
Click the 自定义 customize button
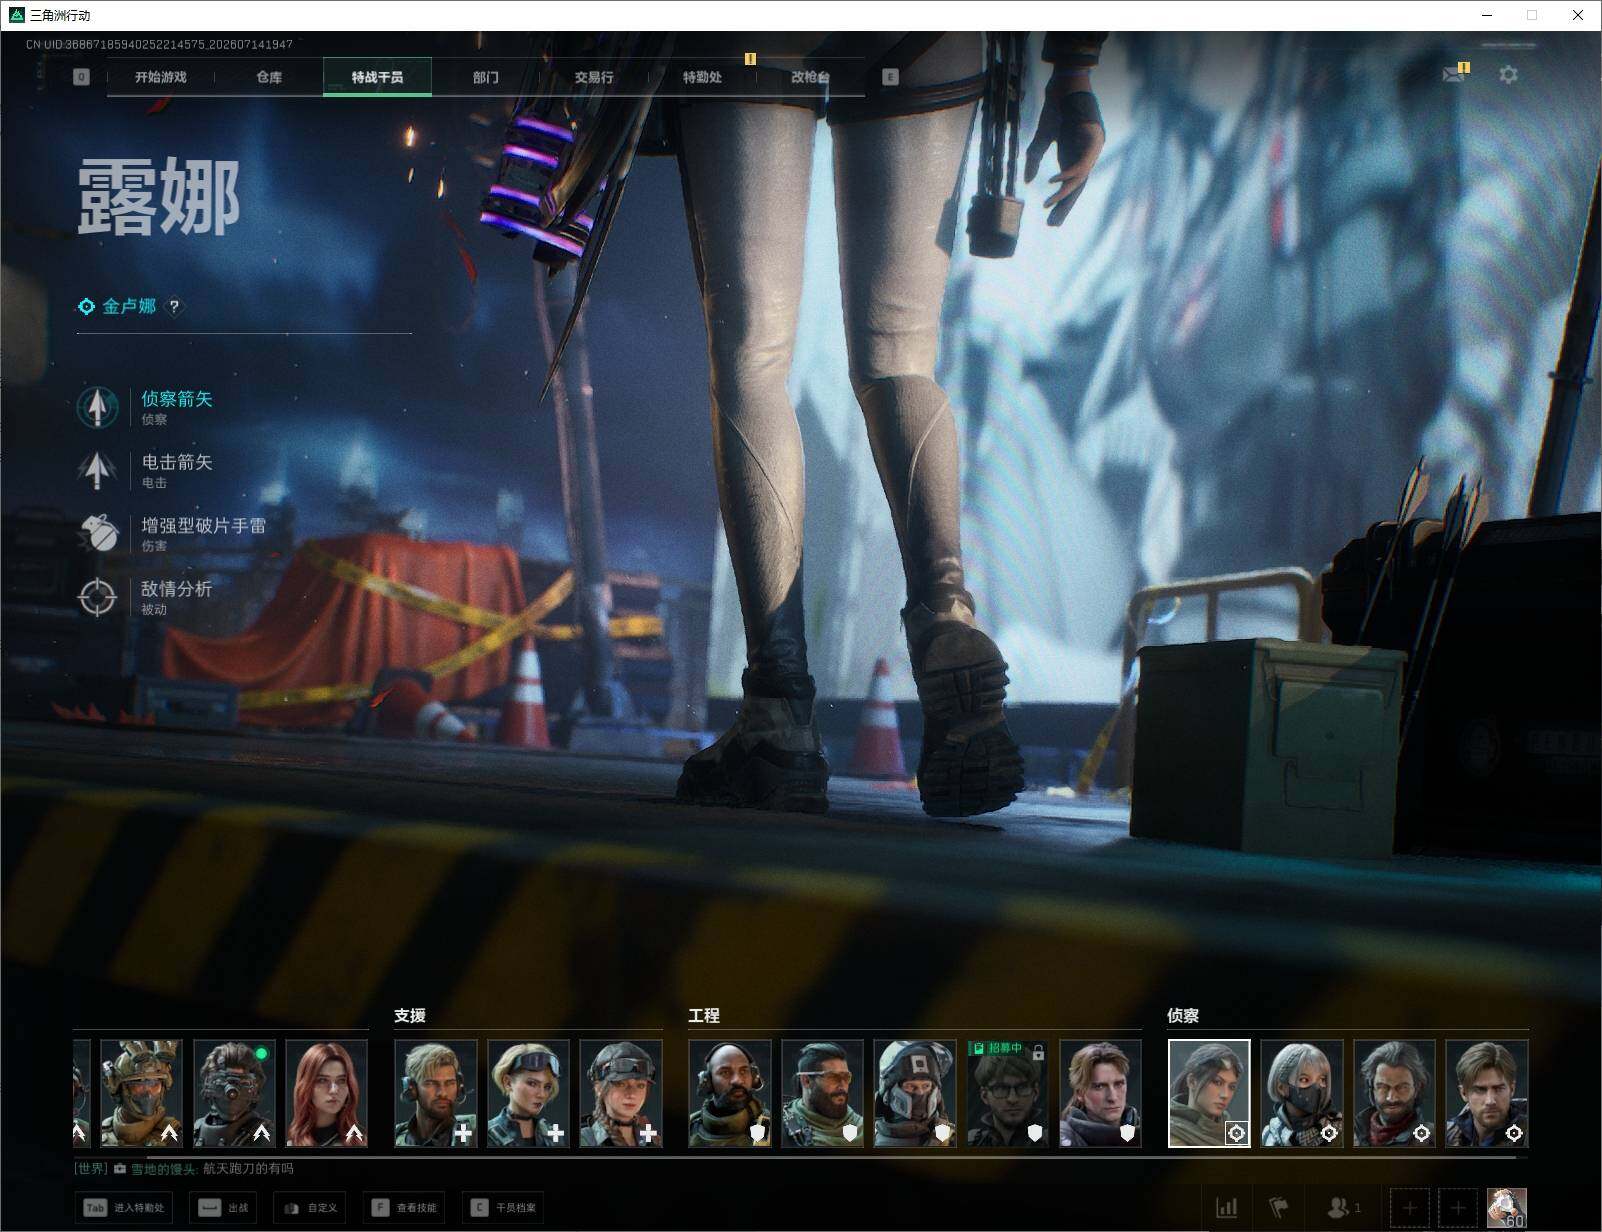point(310,1208)
